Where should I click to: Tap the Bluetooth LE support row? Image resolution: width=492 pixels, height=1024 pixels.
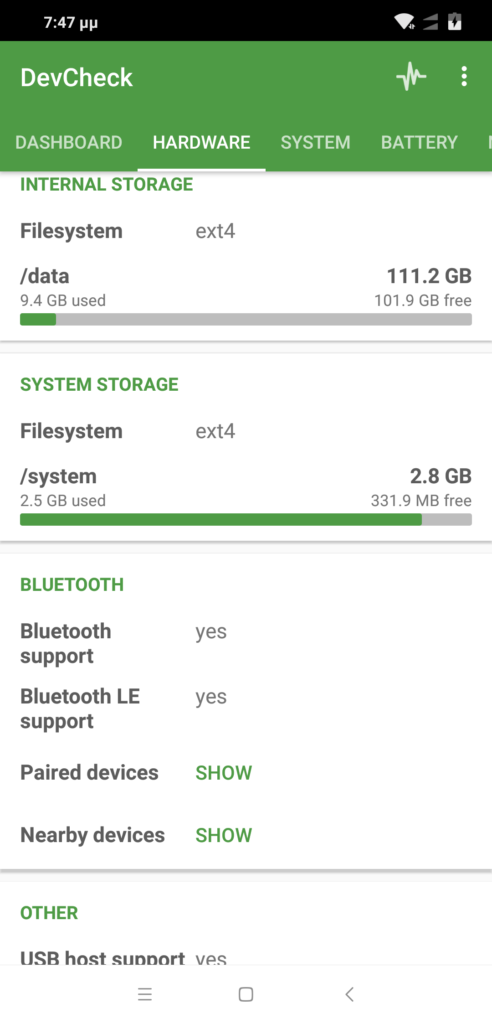tap(246, 709)
